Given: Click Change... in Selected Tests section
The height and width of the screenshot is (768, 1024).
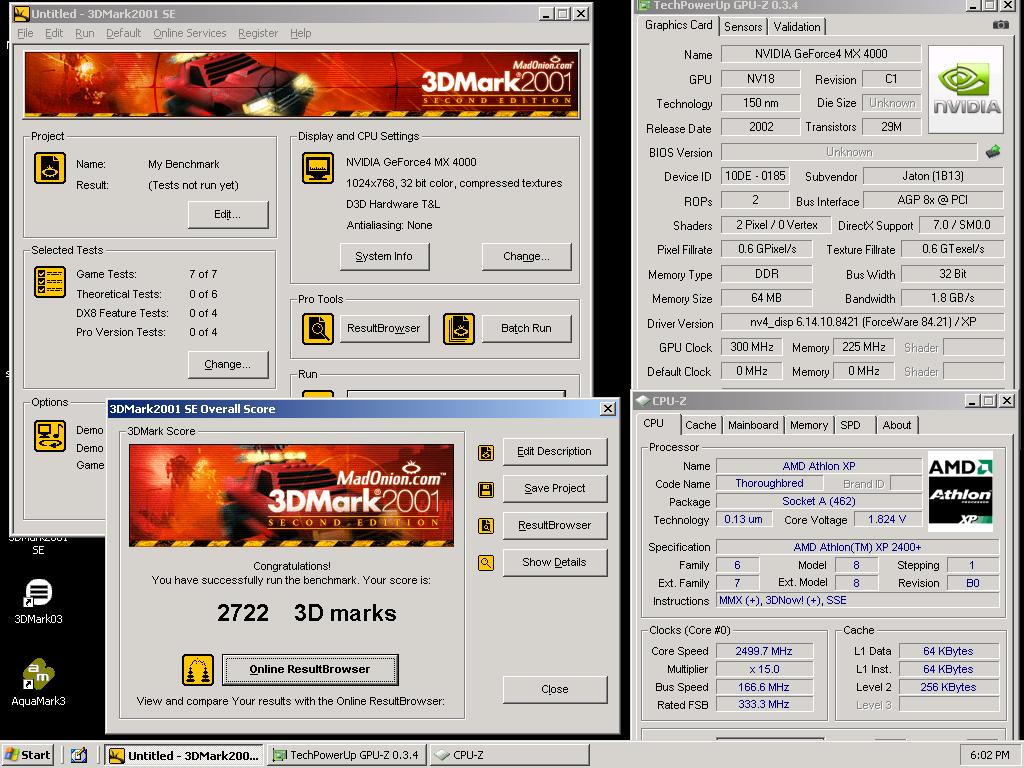Looking at the screenshot, I should 228,364.
